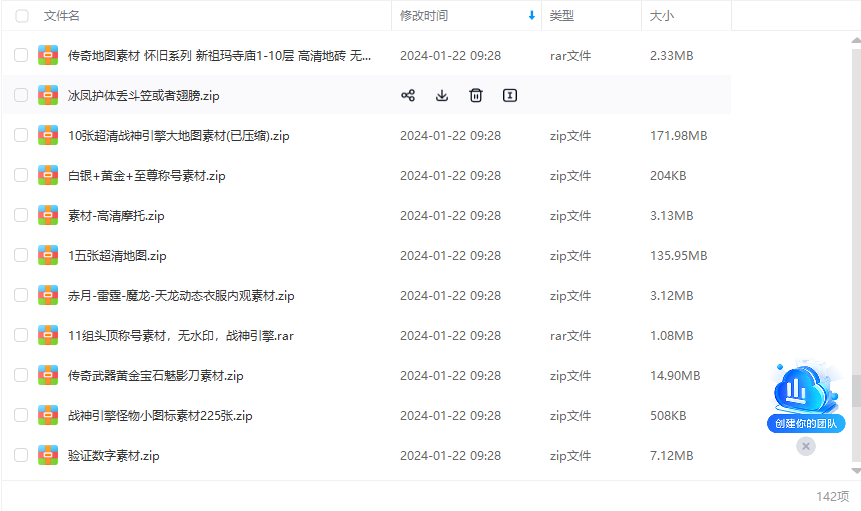This screenshot has width=861, height=511.
Task: Sort the list by 类型 column header
Action: tap(562, 16)
